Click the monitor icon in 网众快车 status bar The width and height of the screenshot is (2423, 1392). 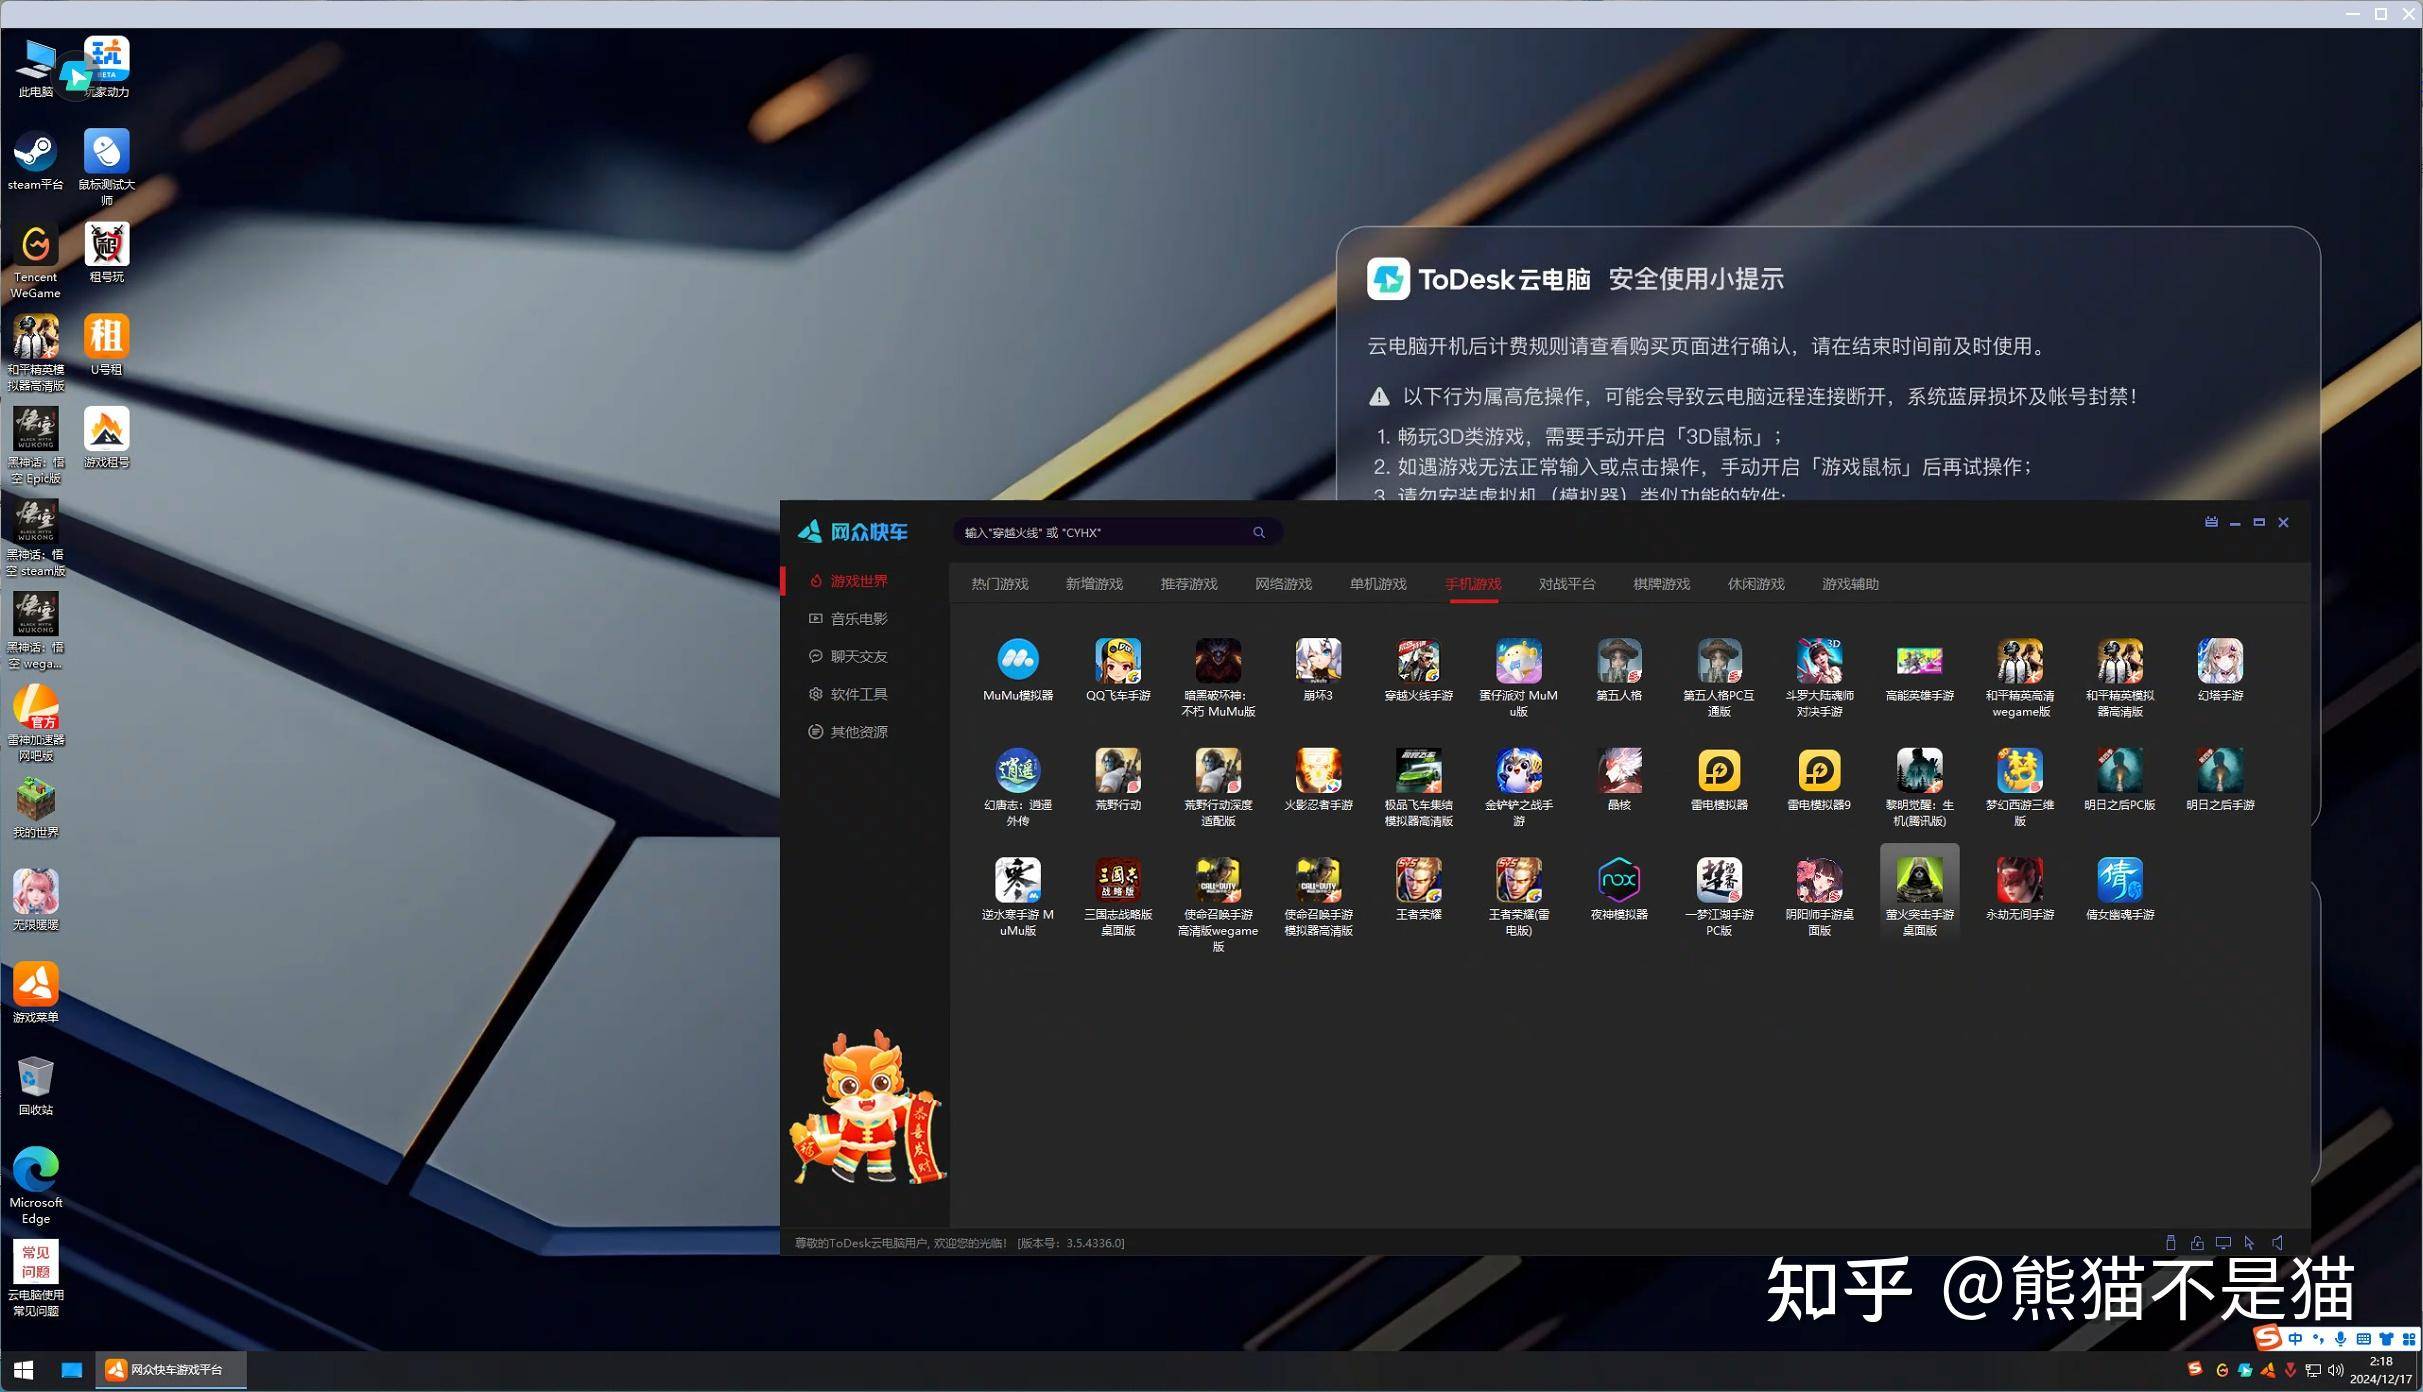click(2223, 1243)
